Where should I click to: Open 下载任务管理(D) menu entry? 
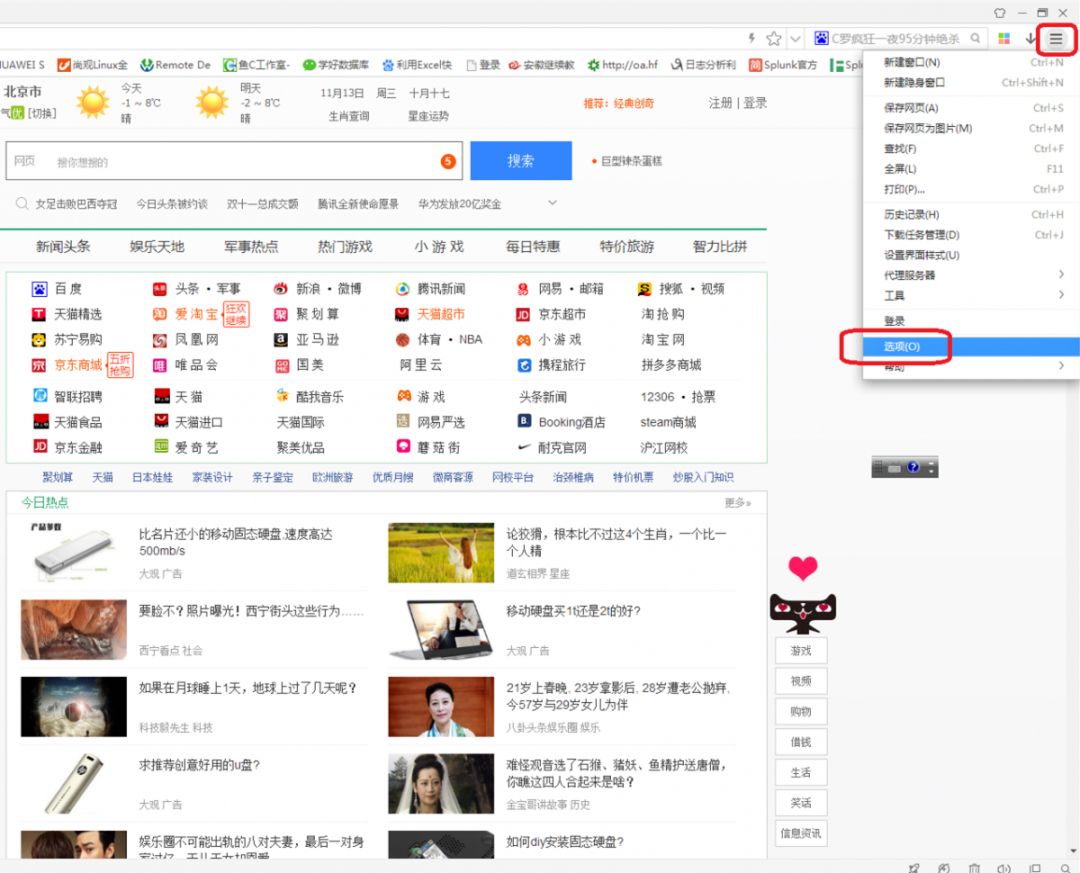click(971, 234)
